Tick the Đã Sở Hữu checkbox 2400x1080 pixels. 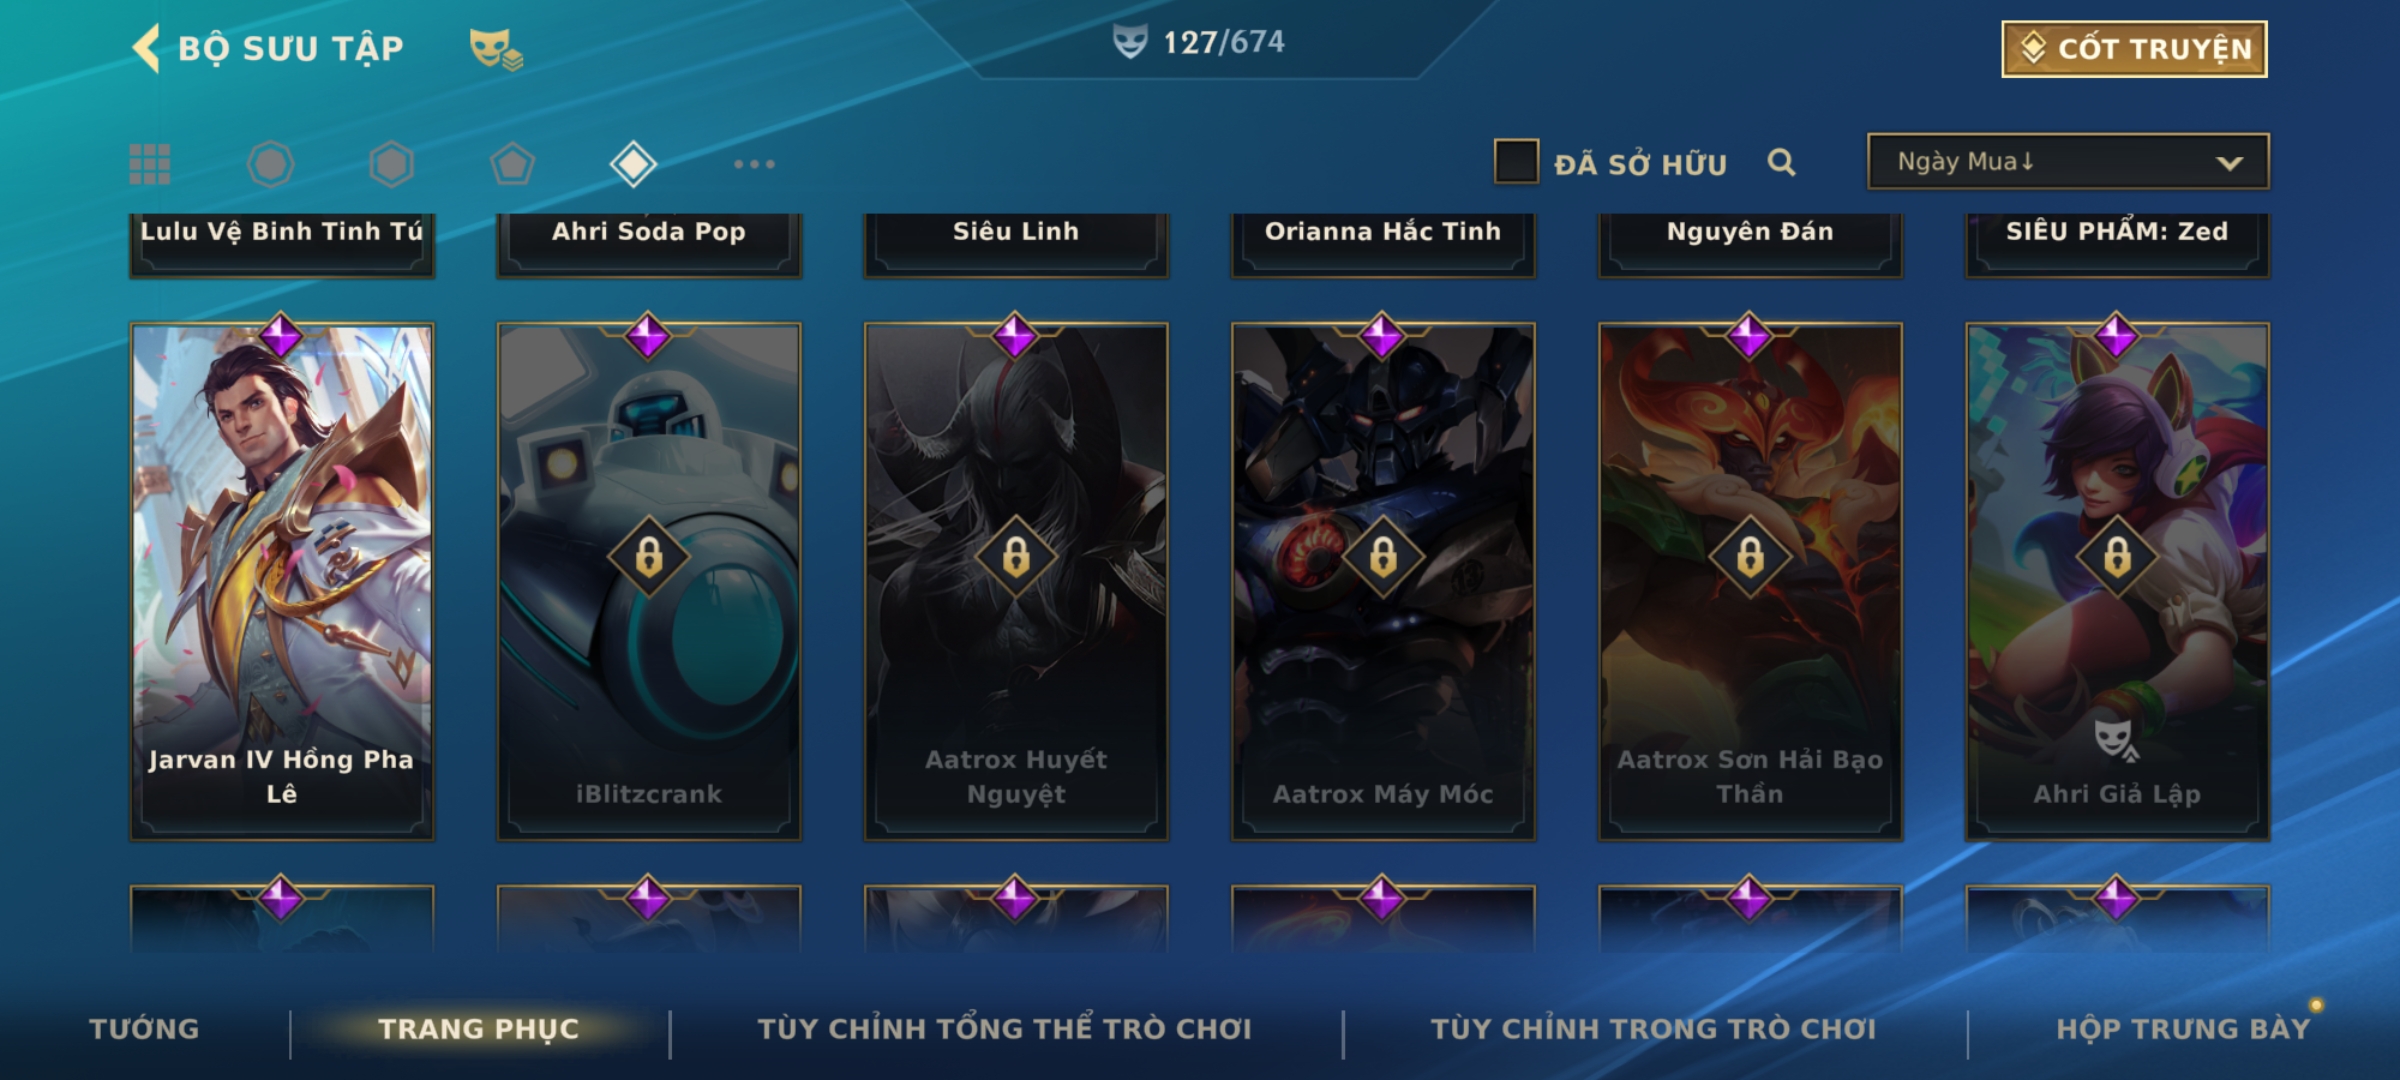(1516, 162)
